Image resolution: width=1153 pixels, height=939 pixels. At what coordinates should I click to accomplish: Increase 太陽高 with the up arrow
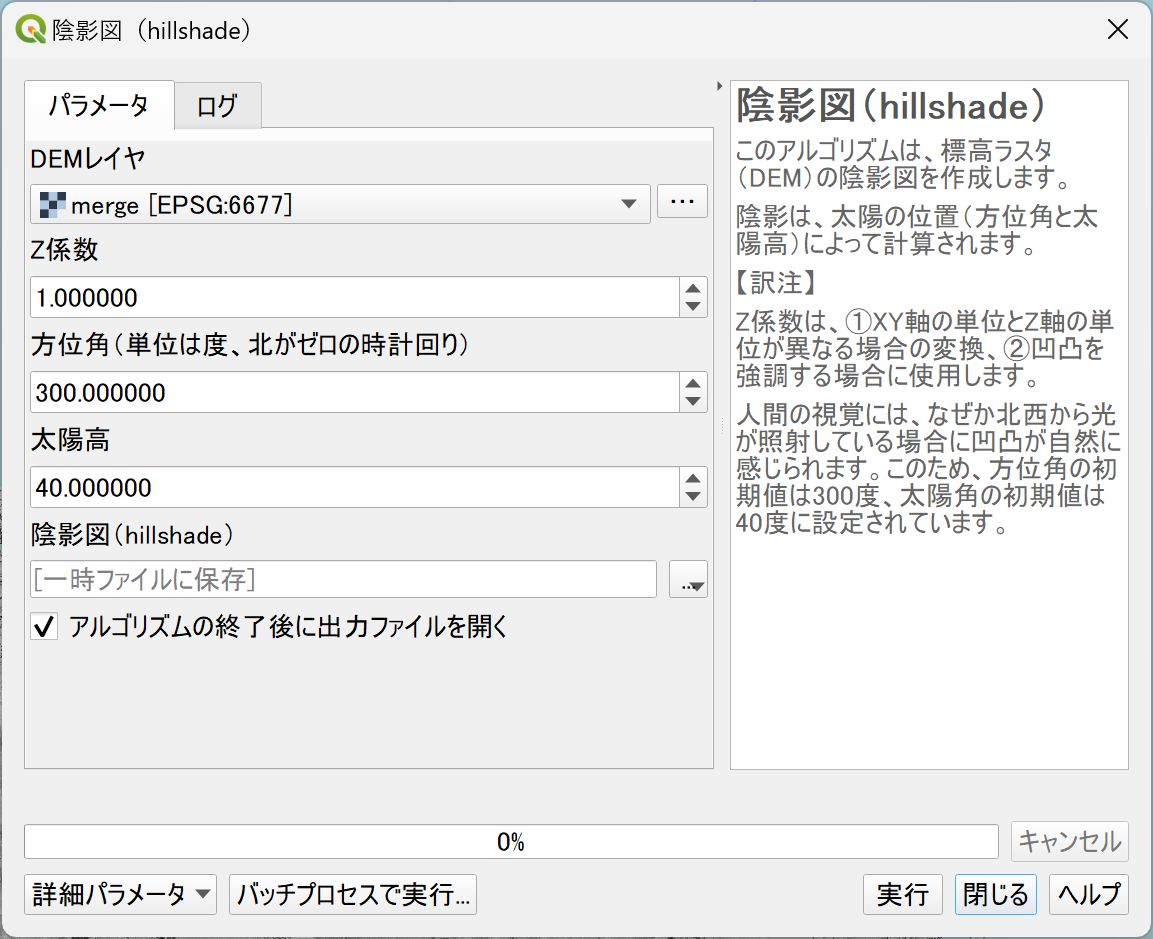coord(693,478)
